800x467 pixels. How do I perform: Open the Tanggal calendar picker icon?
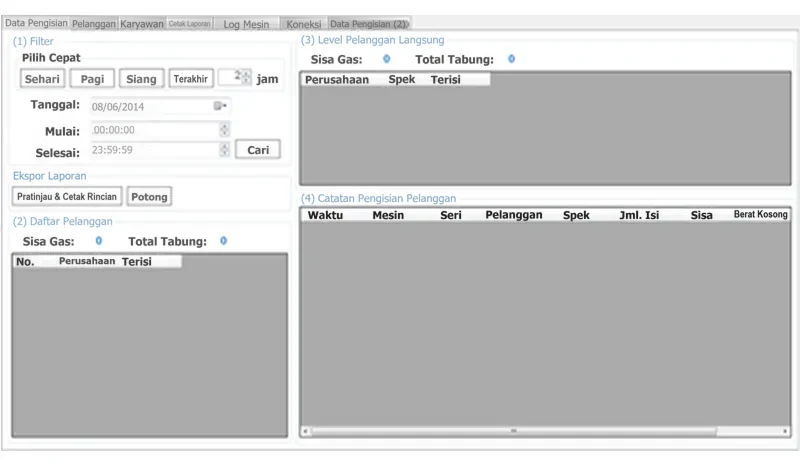tap(220, 106)
